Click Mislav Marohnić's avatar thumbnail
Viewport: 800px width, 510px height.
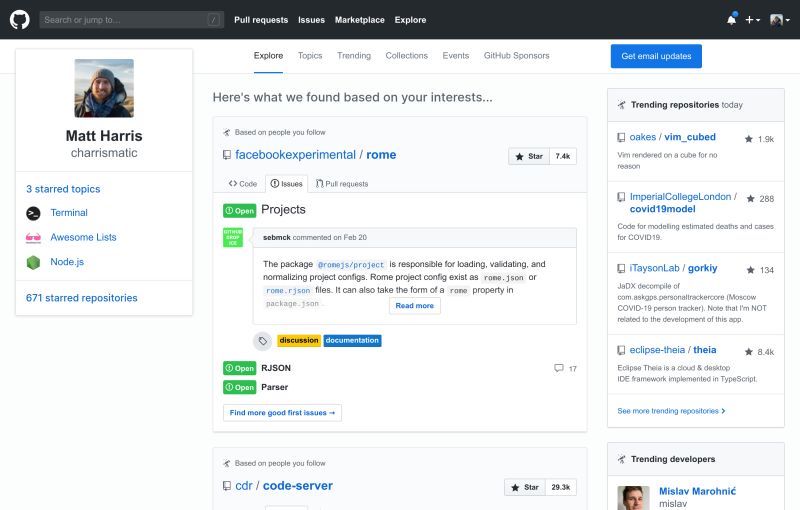coord(633,498)
